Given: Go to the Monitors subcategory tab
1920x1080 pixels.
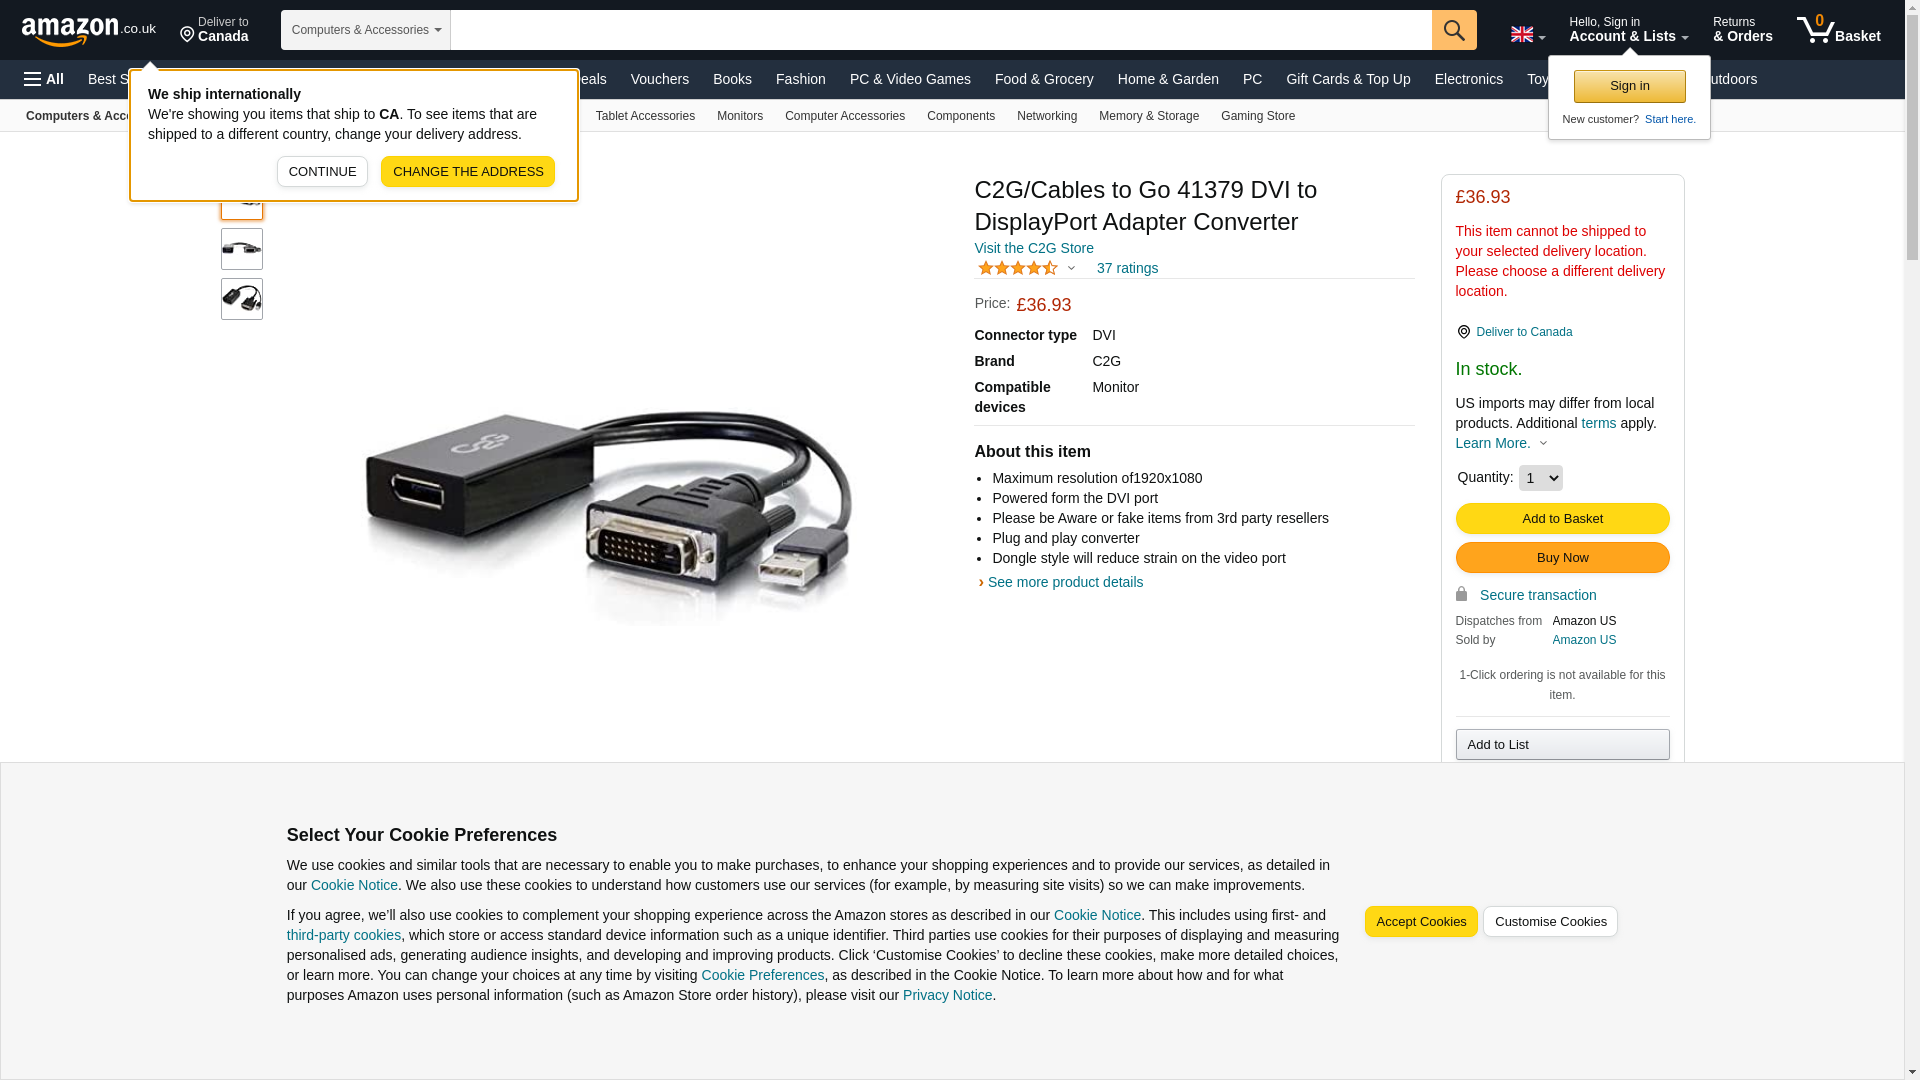Looking at the screenshot, I should [740, 116].
